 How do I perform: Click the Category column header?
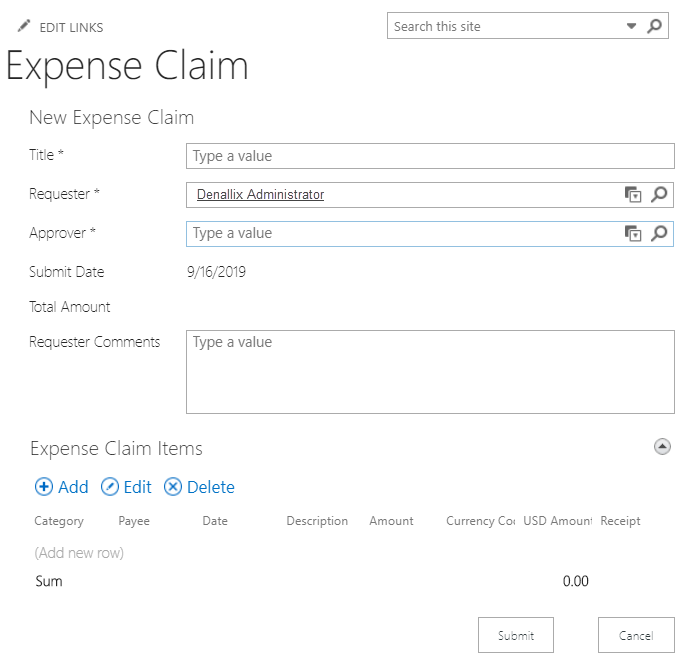[x=59, y=521]
